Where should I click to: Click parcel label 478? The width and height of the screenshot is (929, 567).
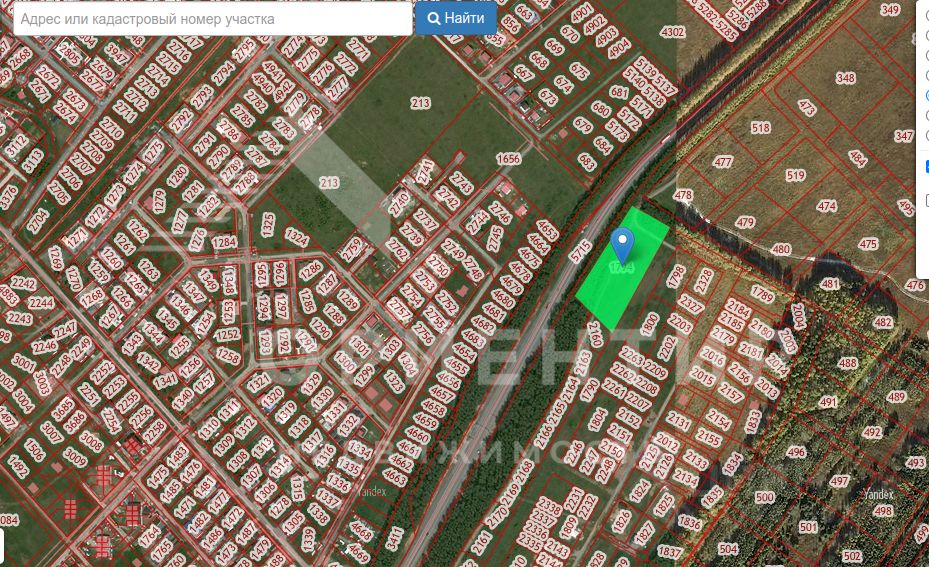pos(683,195)
